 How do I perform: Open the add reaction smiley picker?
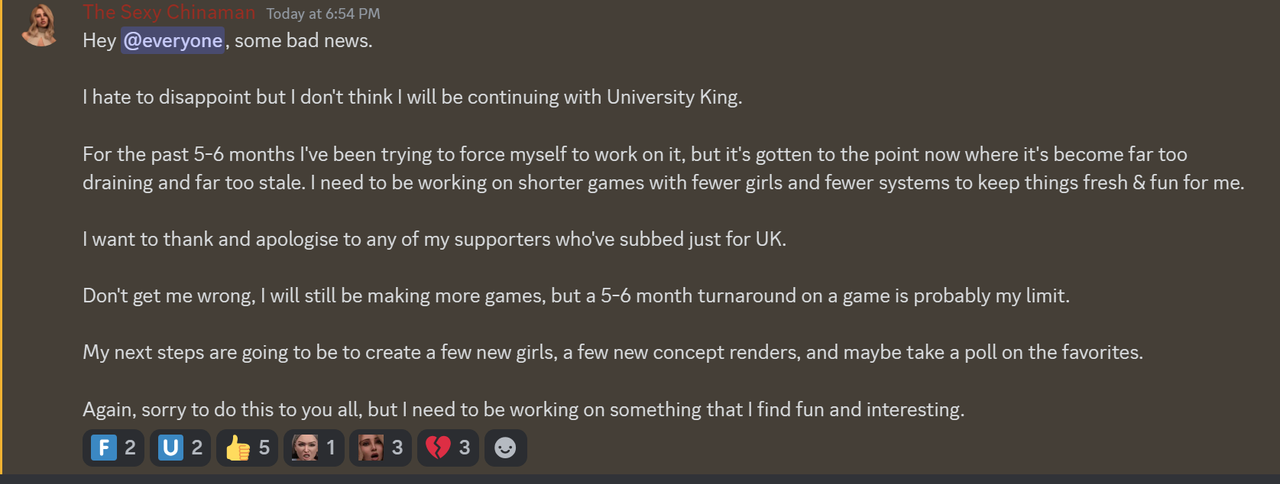tap(505, 448)
